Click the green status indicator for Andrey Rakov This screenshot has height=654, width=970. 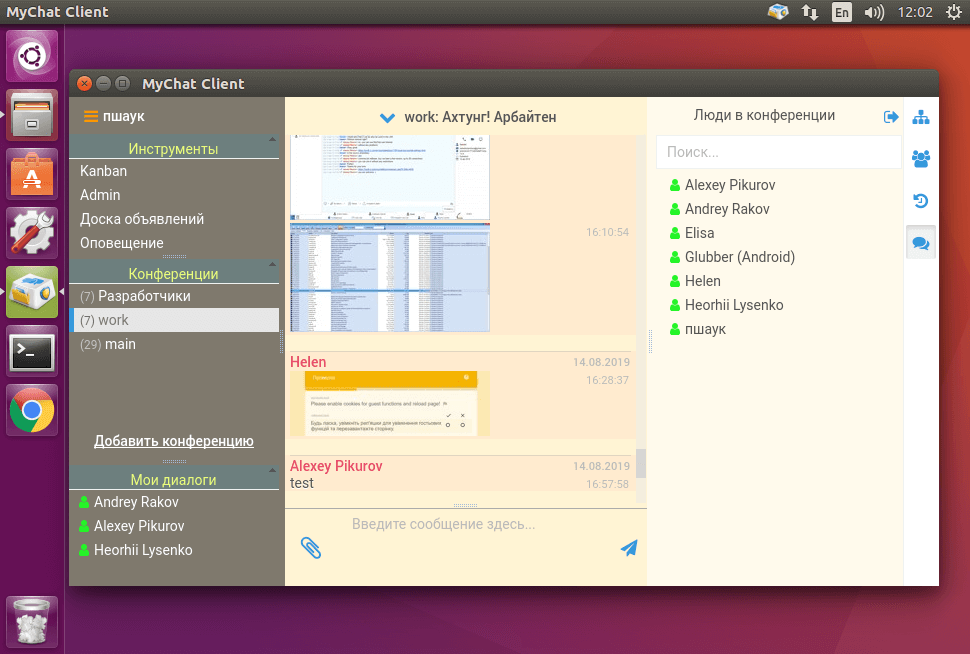pyautogui.click(x=673, y=209)
